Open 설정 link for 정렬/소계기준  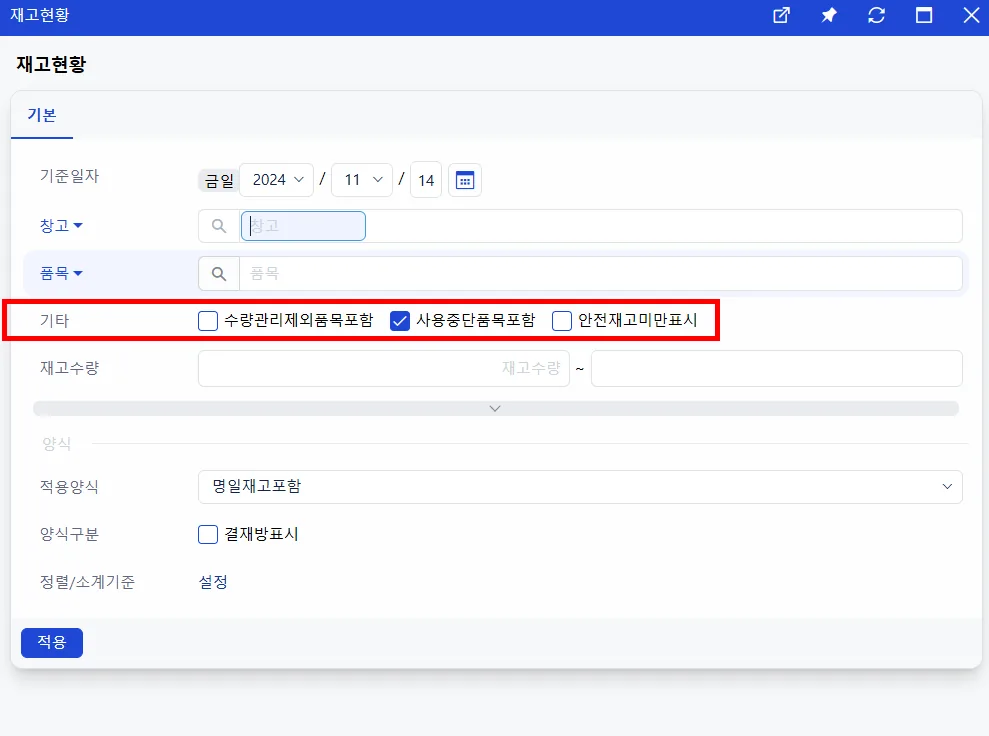pyautogui.click(x=213, y=582)
